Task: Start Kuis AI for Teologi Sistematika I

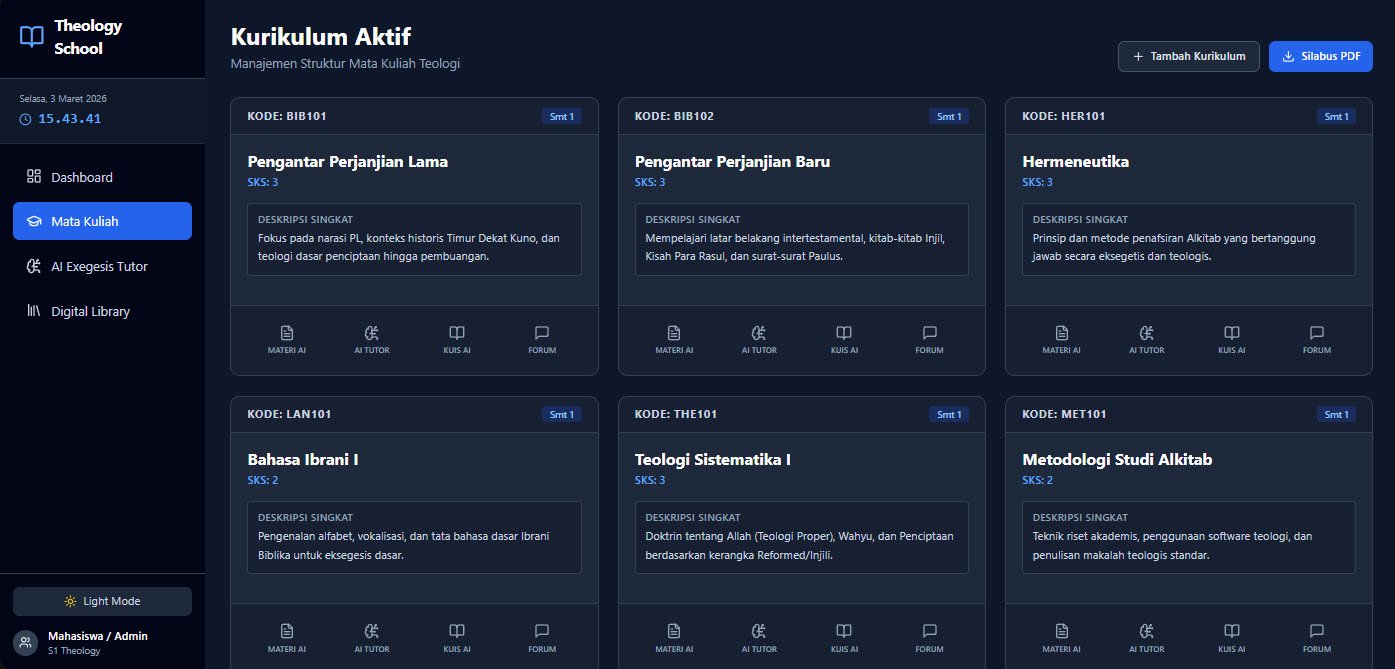Action: [844, 638]
